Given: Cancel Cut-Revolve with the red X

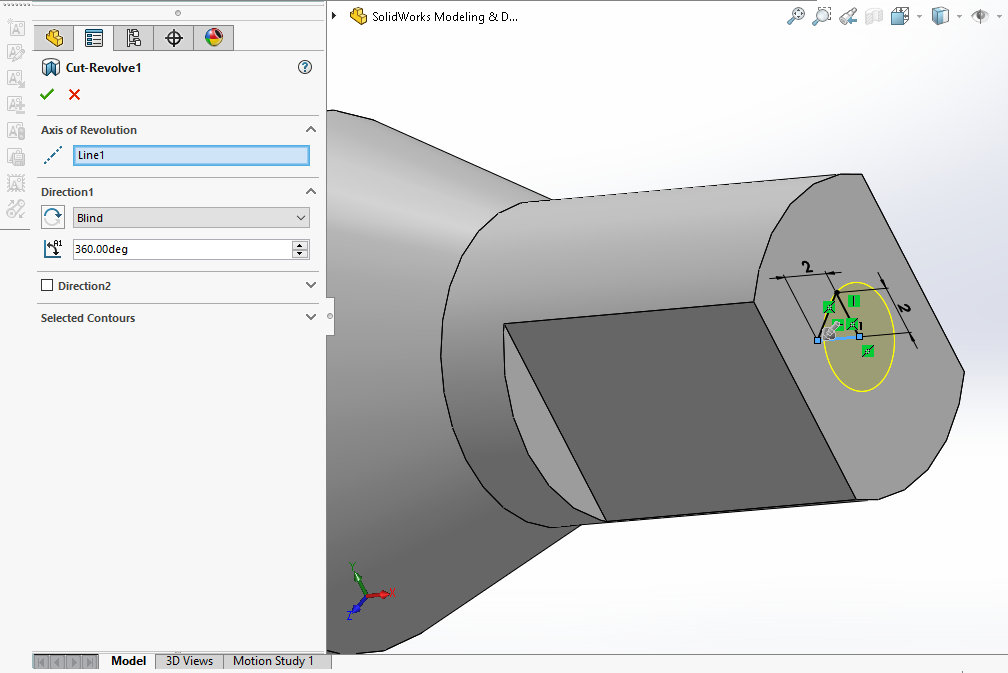Looking at the screenshot, I should [x=74, y=95].
